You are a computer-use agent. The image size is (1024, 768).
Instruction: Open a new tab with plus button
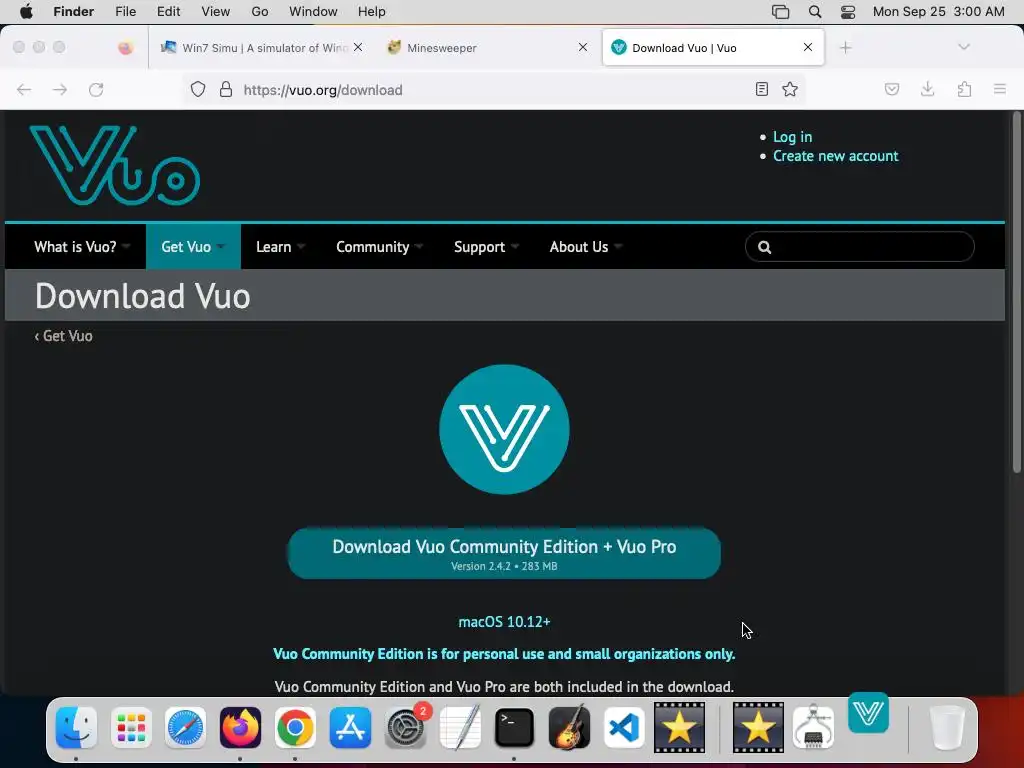(846, 48)
